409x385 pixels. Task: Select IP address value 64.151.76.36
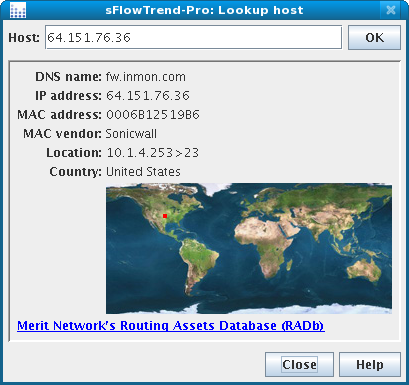(x=148, y=96)
